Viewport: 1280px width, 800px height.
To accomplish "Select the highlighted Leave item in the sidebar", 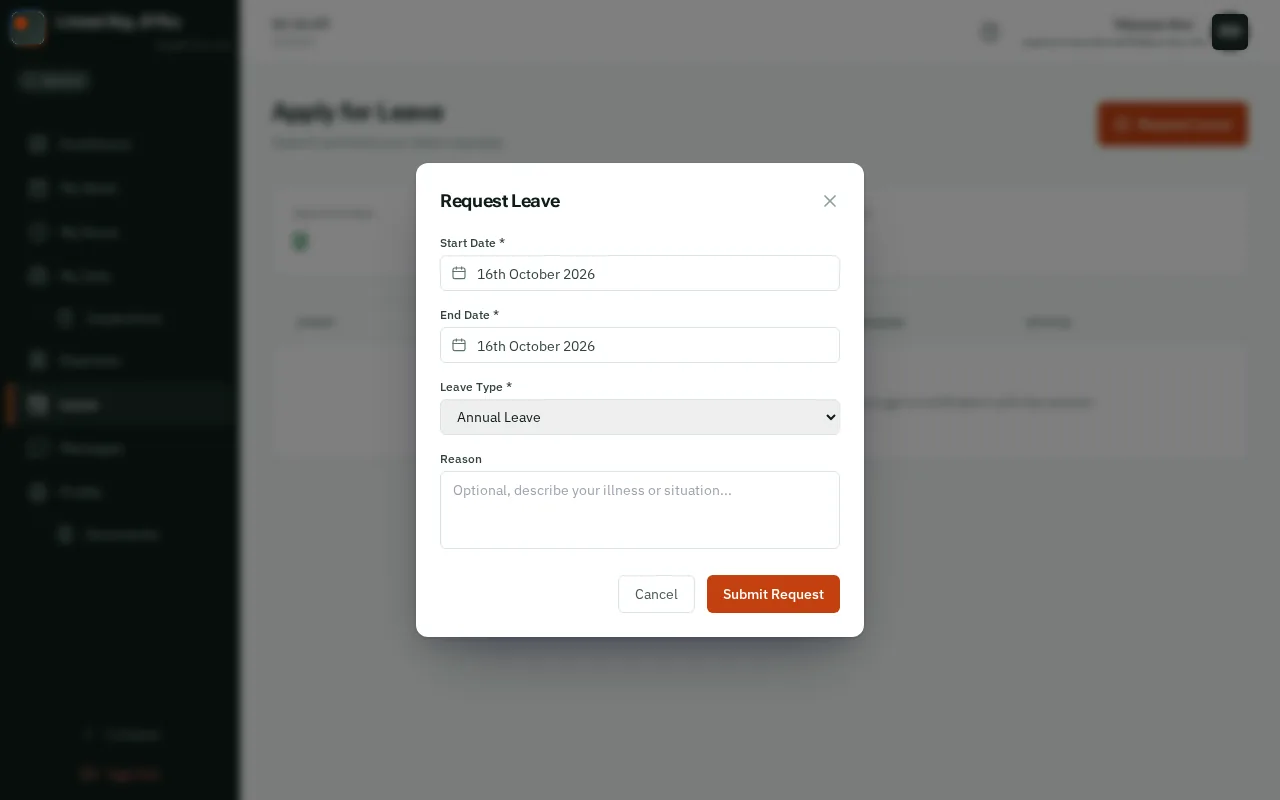I will click(x=120, y=405).
